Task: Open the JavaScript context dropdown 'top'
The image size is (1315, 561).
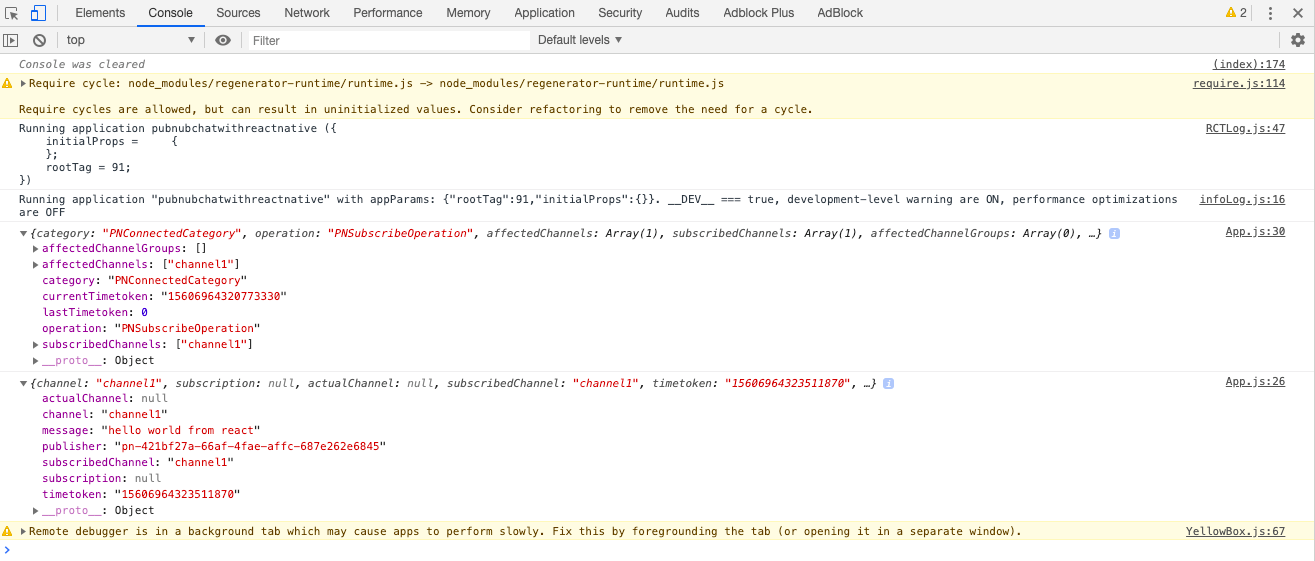Action: pyautogui.click(x=130, y=40)
